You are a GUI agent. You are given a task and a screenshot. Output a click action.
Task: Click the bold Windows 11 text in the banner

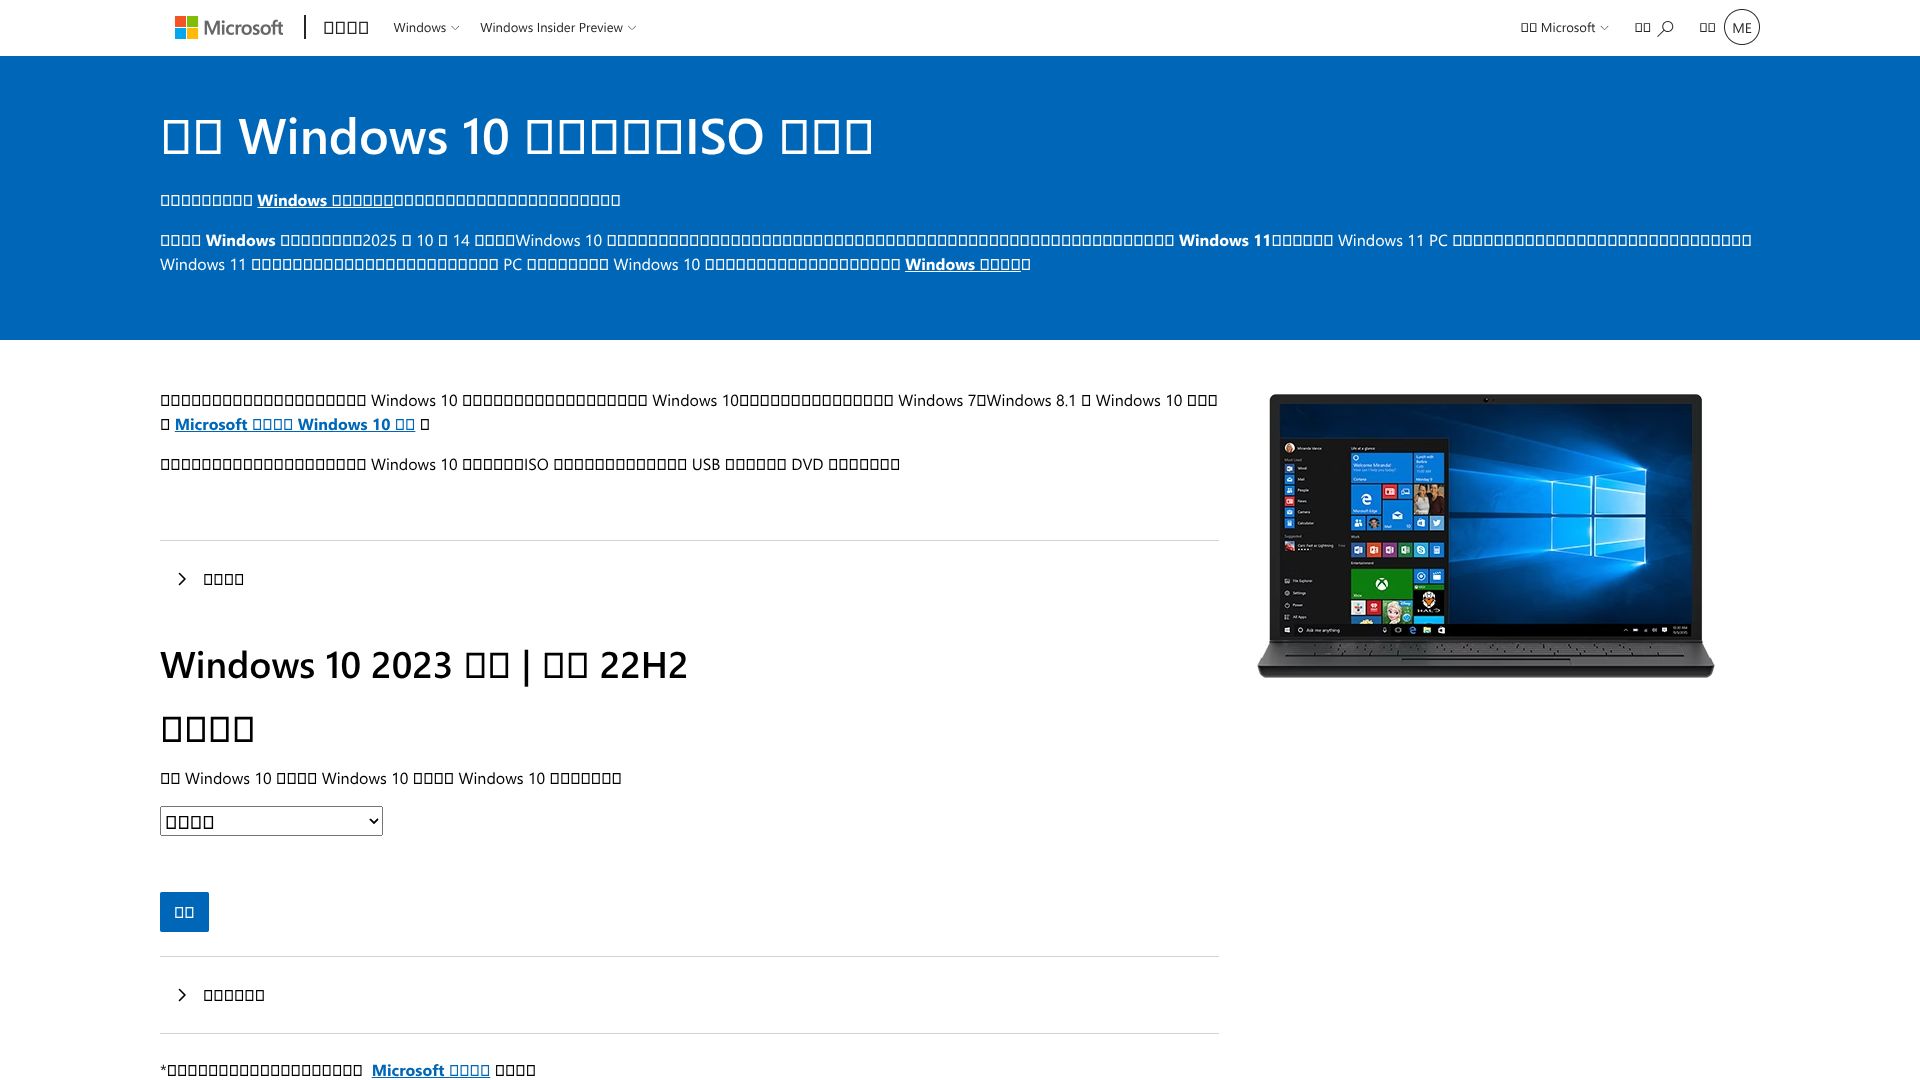point(1225,240)
